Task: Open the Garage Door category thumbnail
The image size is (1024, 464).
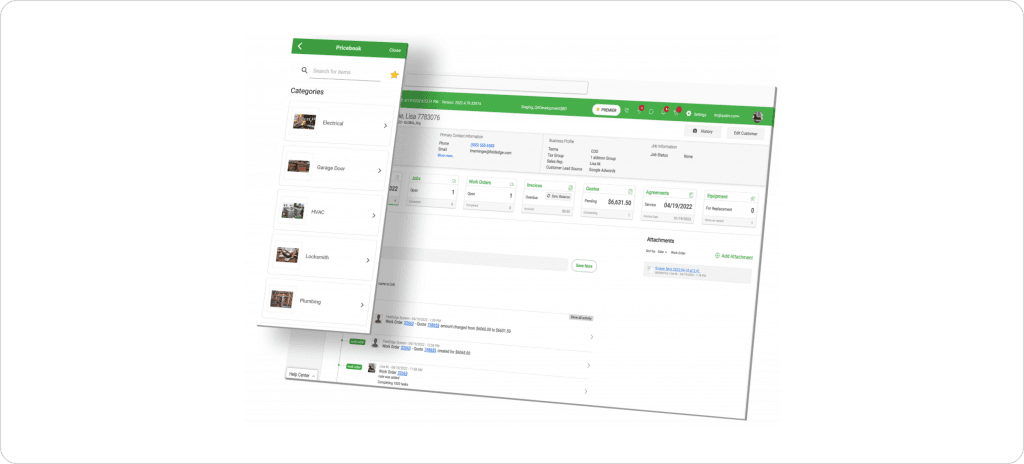Action: pyautogui.click(x=298, y=166)
